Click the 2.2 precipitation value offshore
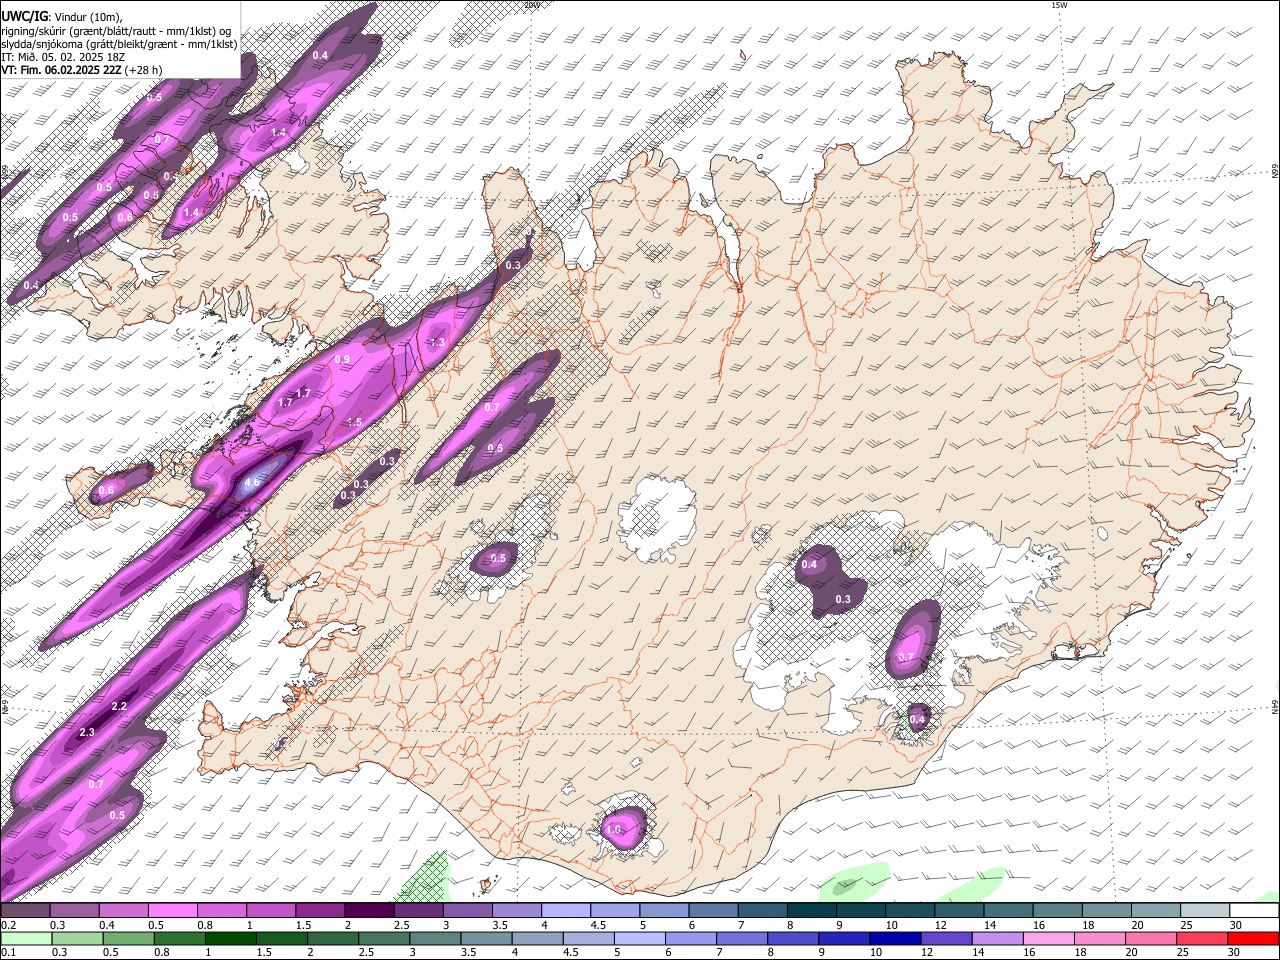The height and width of the screenshot is (960, 1280). tap(119, 706)
